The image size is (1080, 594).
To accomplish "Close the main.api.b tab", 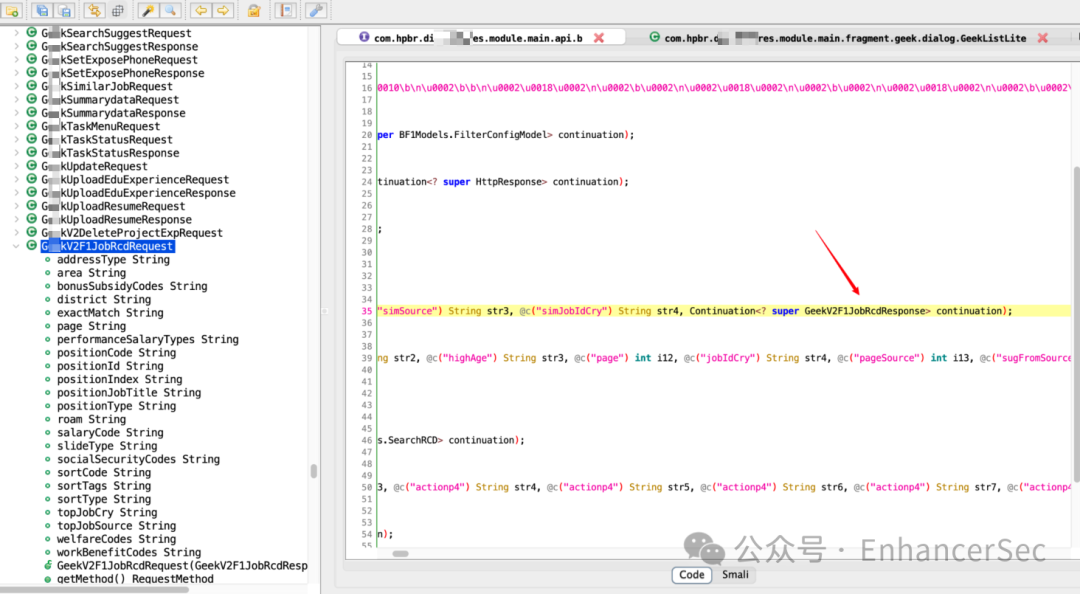I will pos(599,38).
